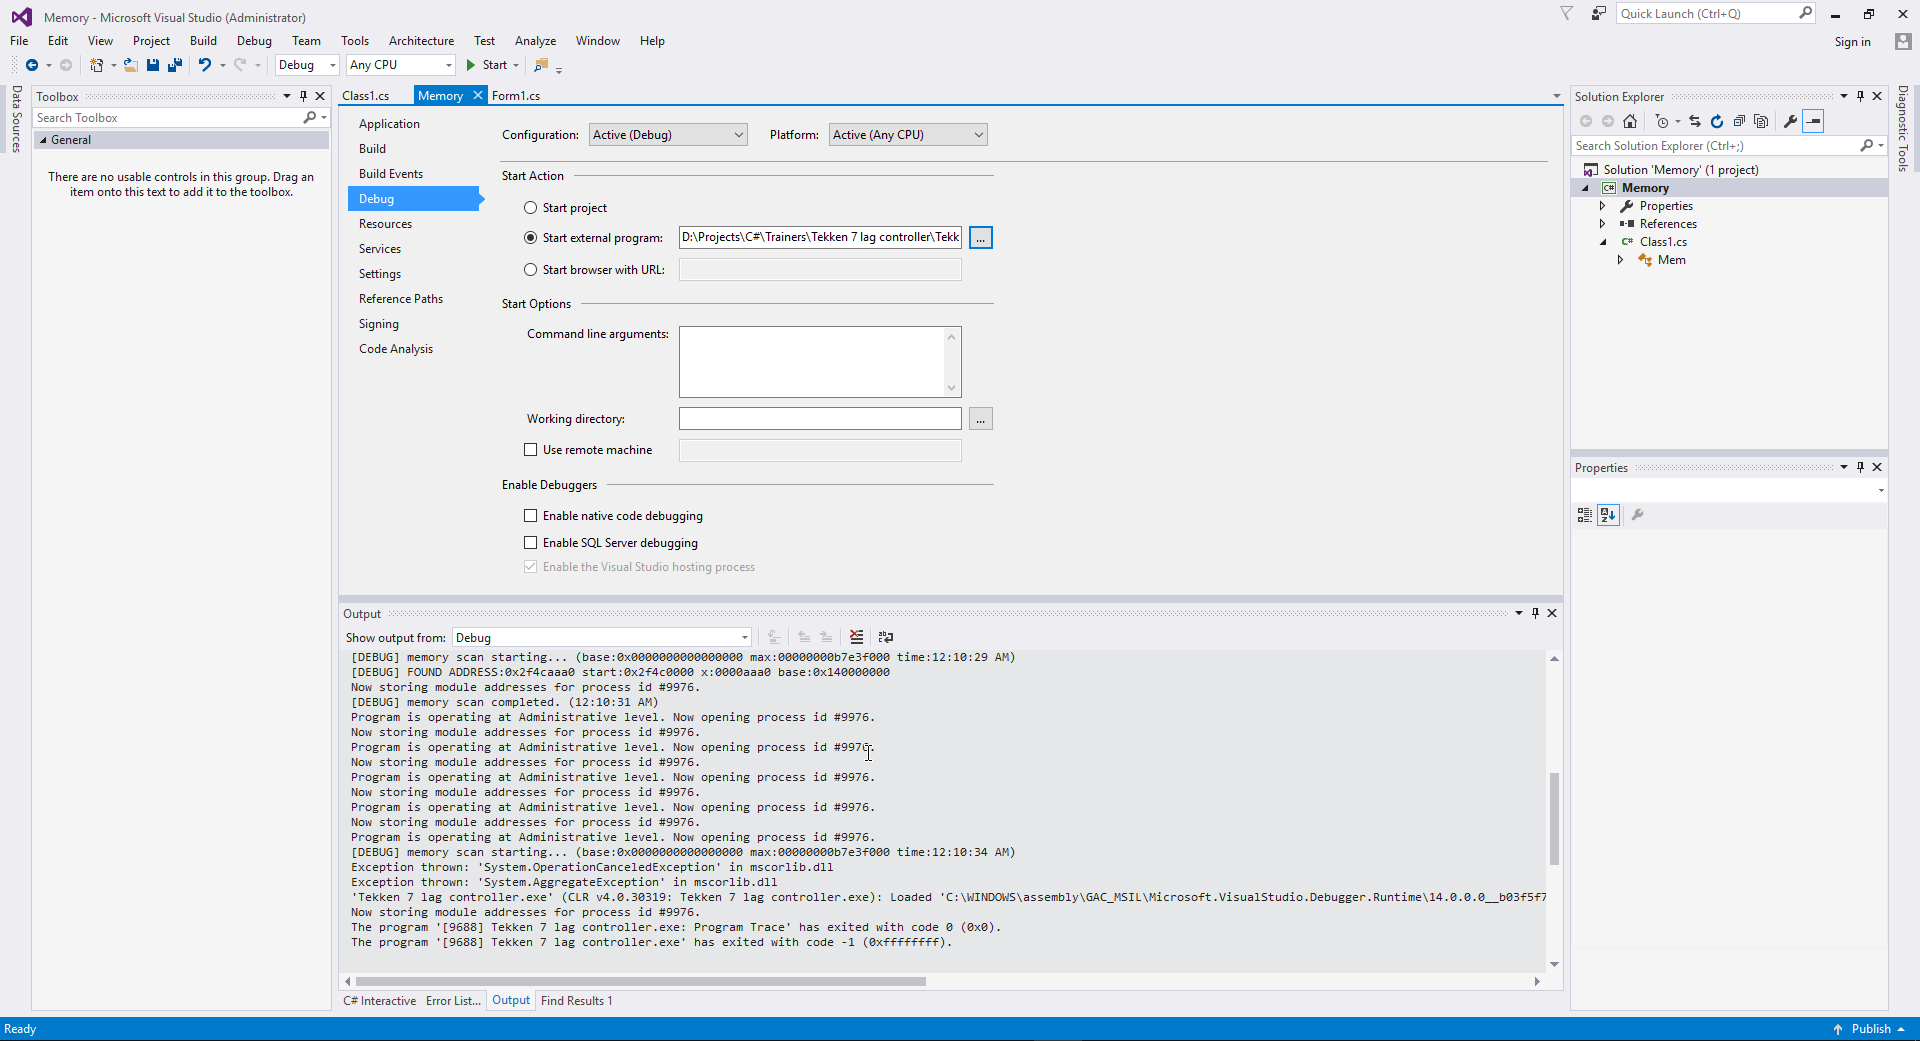Click the Collapse All icon in Solution Explorer
The image size is (1920, 1041).
1739,121
